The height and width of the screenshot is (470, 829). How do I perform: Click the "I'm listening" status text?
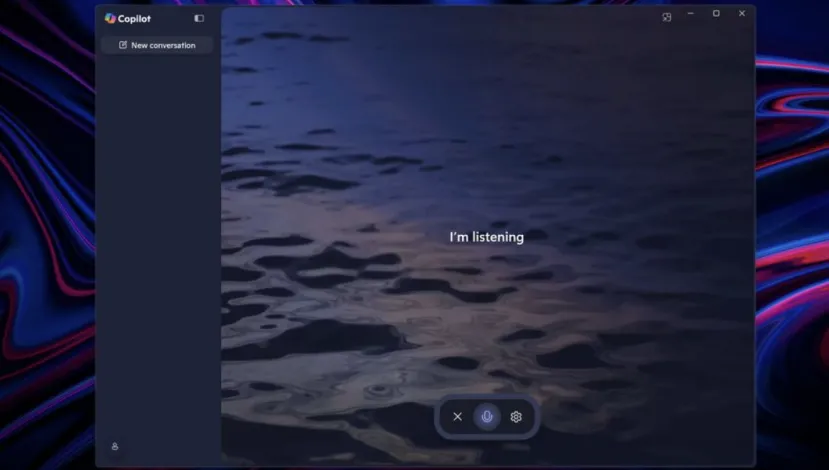click(486, 237)
